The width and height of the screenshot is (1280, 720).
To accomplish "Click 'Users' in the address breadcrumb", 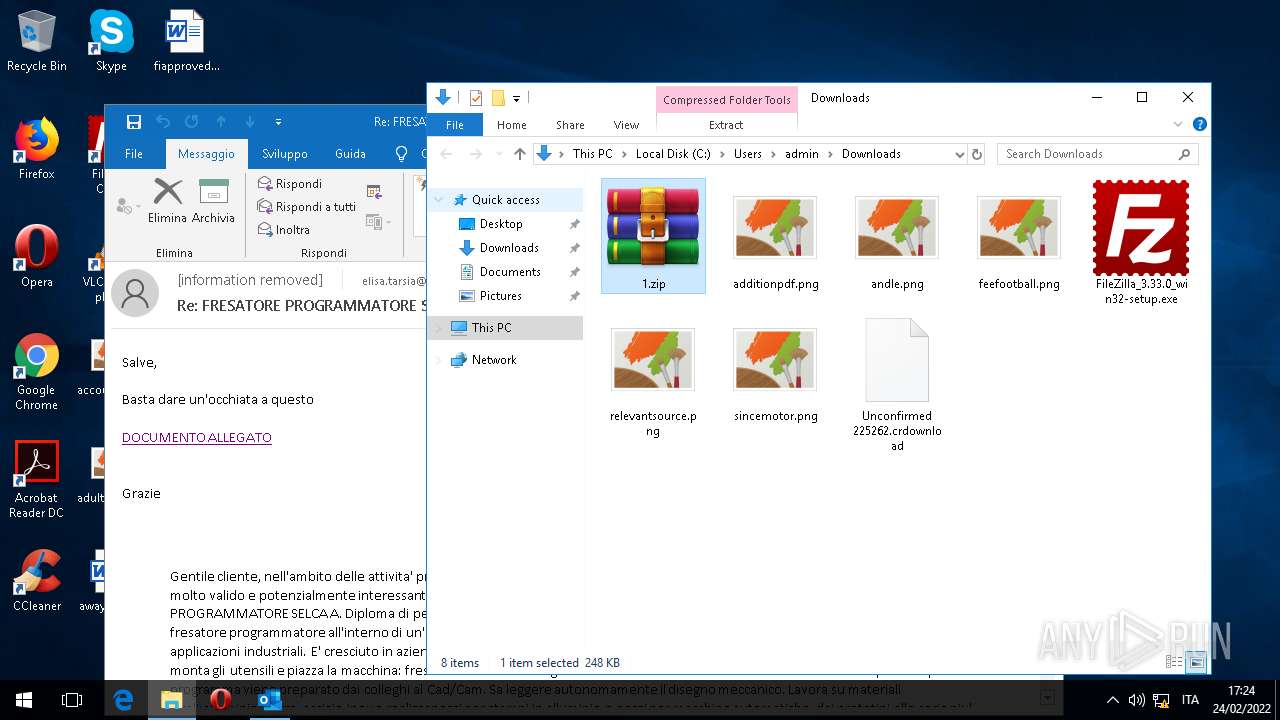I will (x=748, y=154).
